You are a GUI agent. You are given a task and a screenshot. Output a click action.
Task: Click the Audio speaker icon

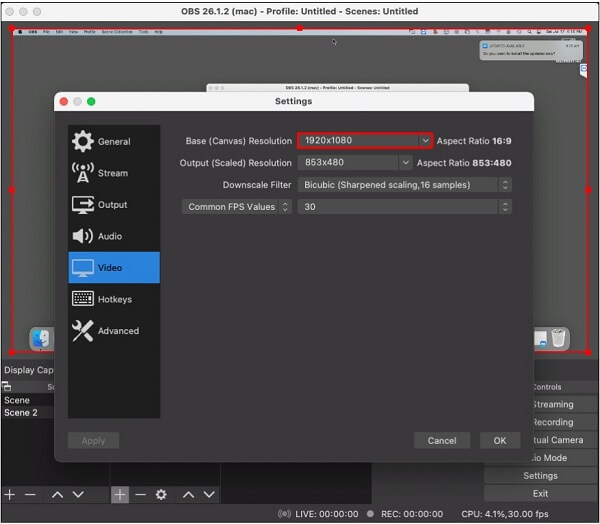tap(83, 236)
